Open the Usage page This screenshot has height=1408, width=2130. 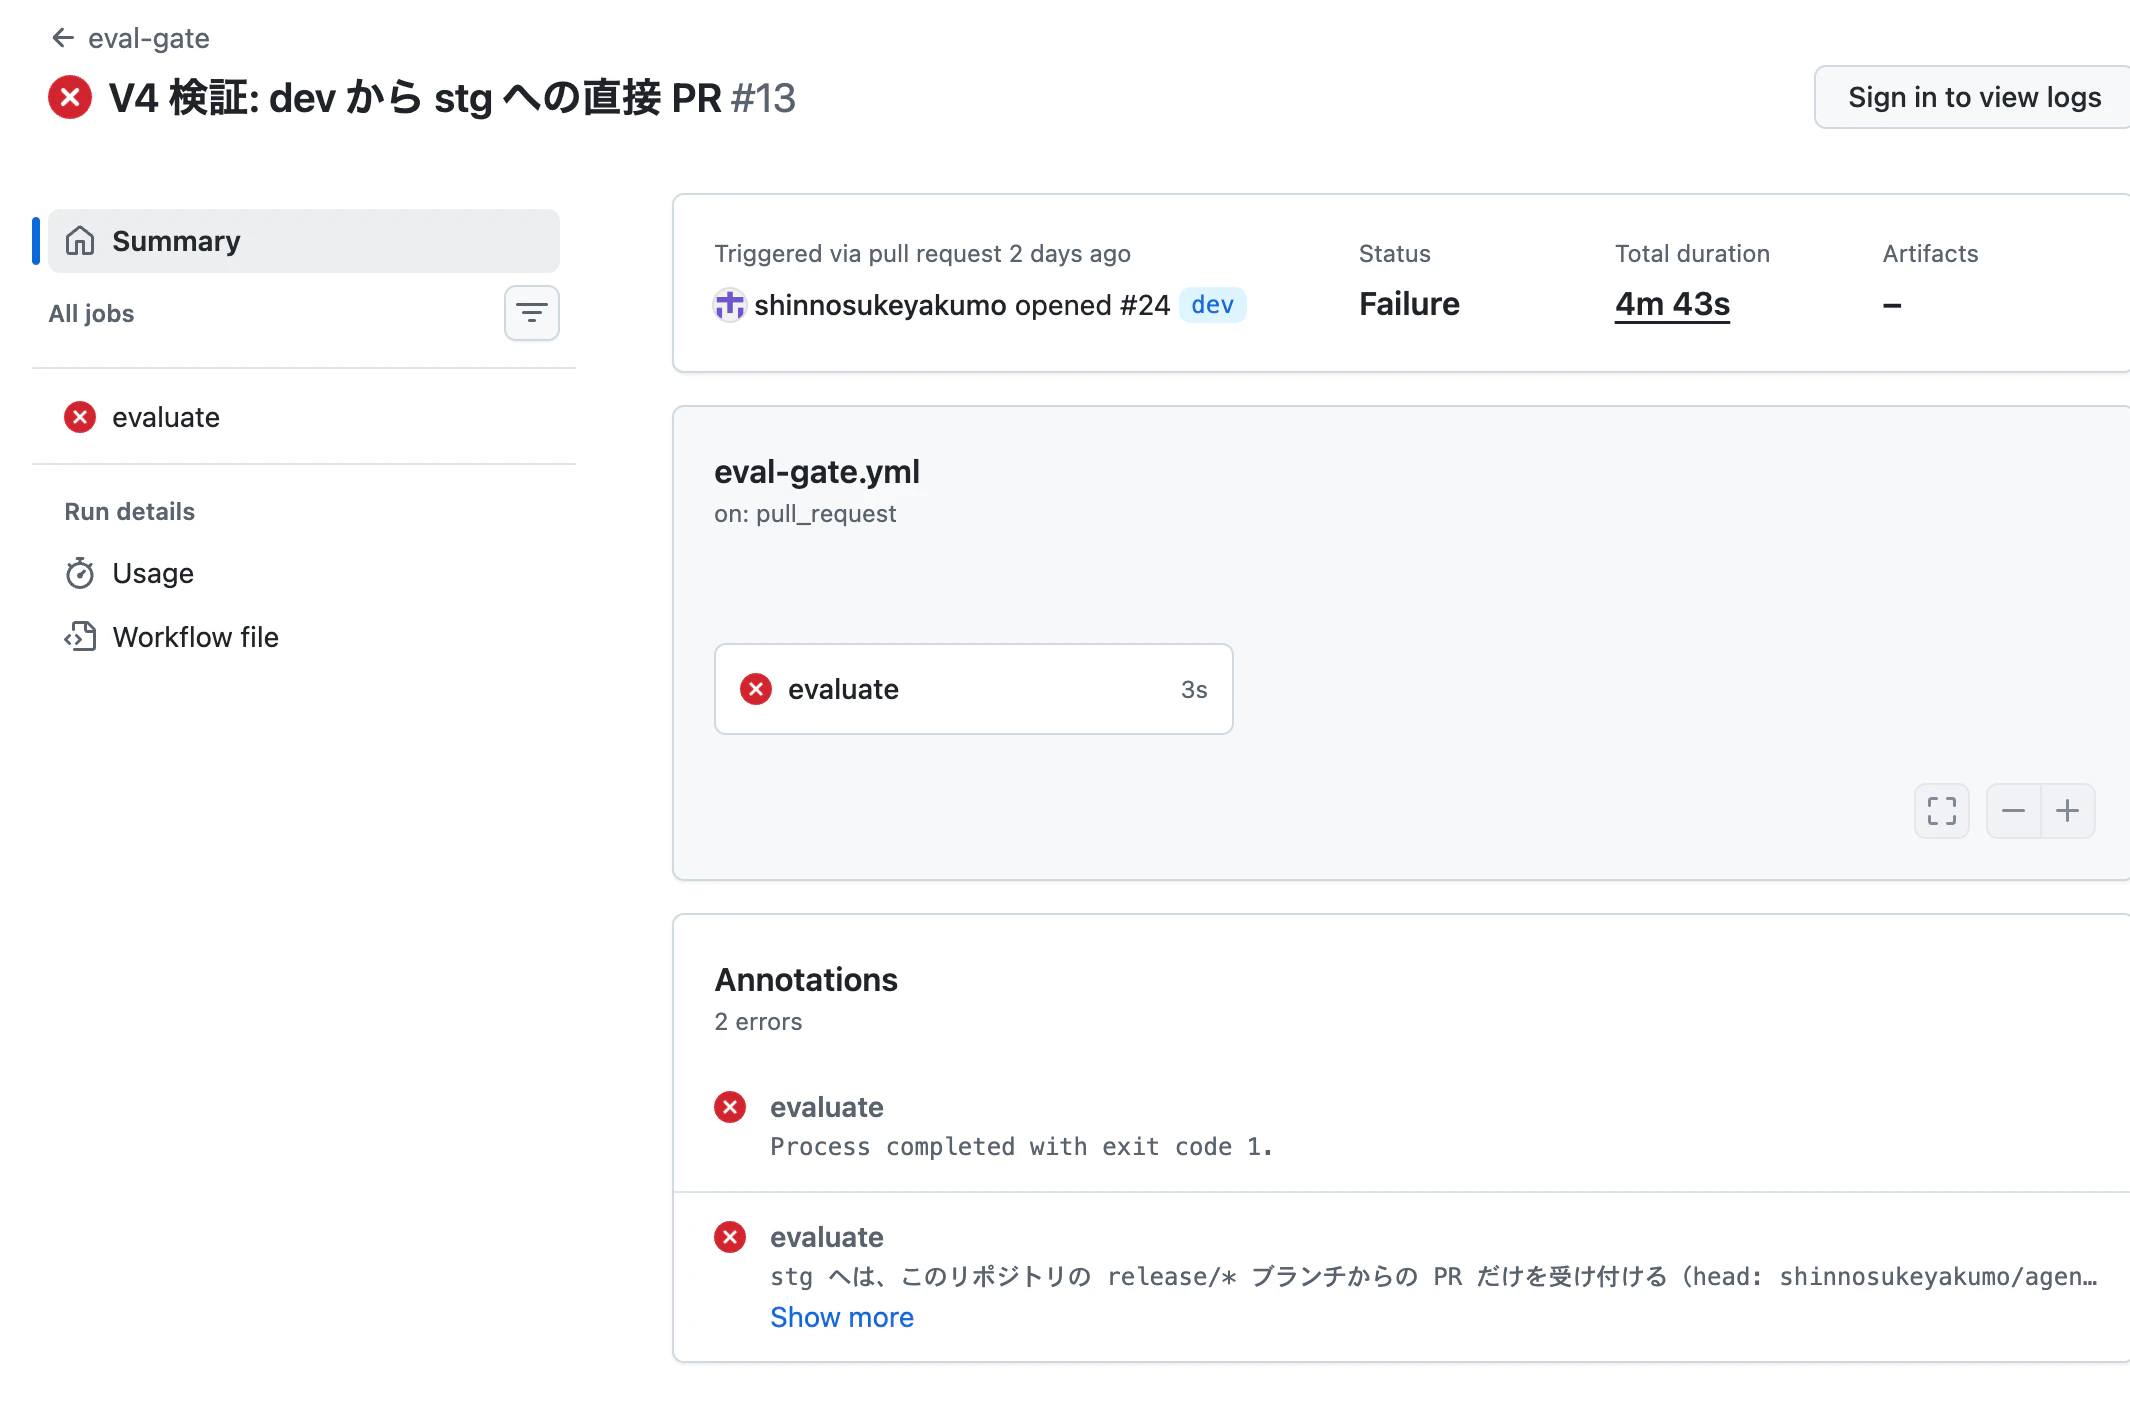(x=304, y=573)
